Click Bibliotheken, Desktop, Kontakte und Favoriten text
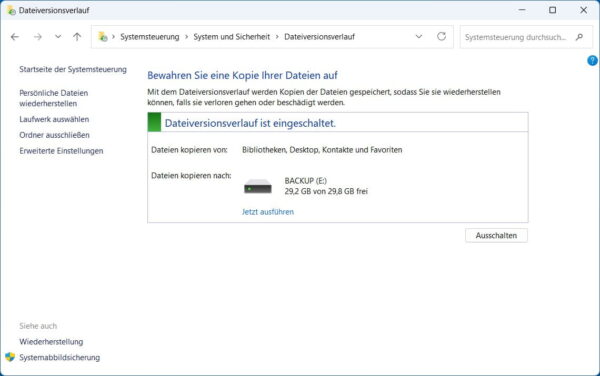The height and width of the screenshot is (376, 600). (322, 150)
